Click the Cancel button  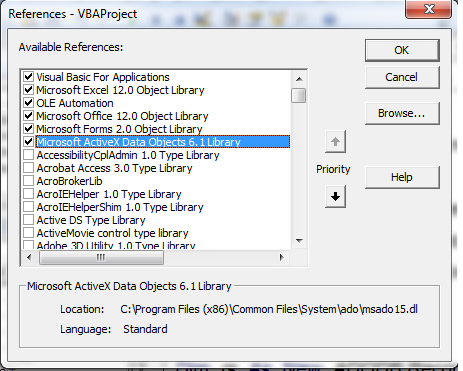pyautogui.click(x=402, y=77)
